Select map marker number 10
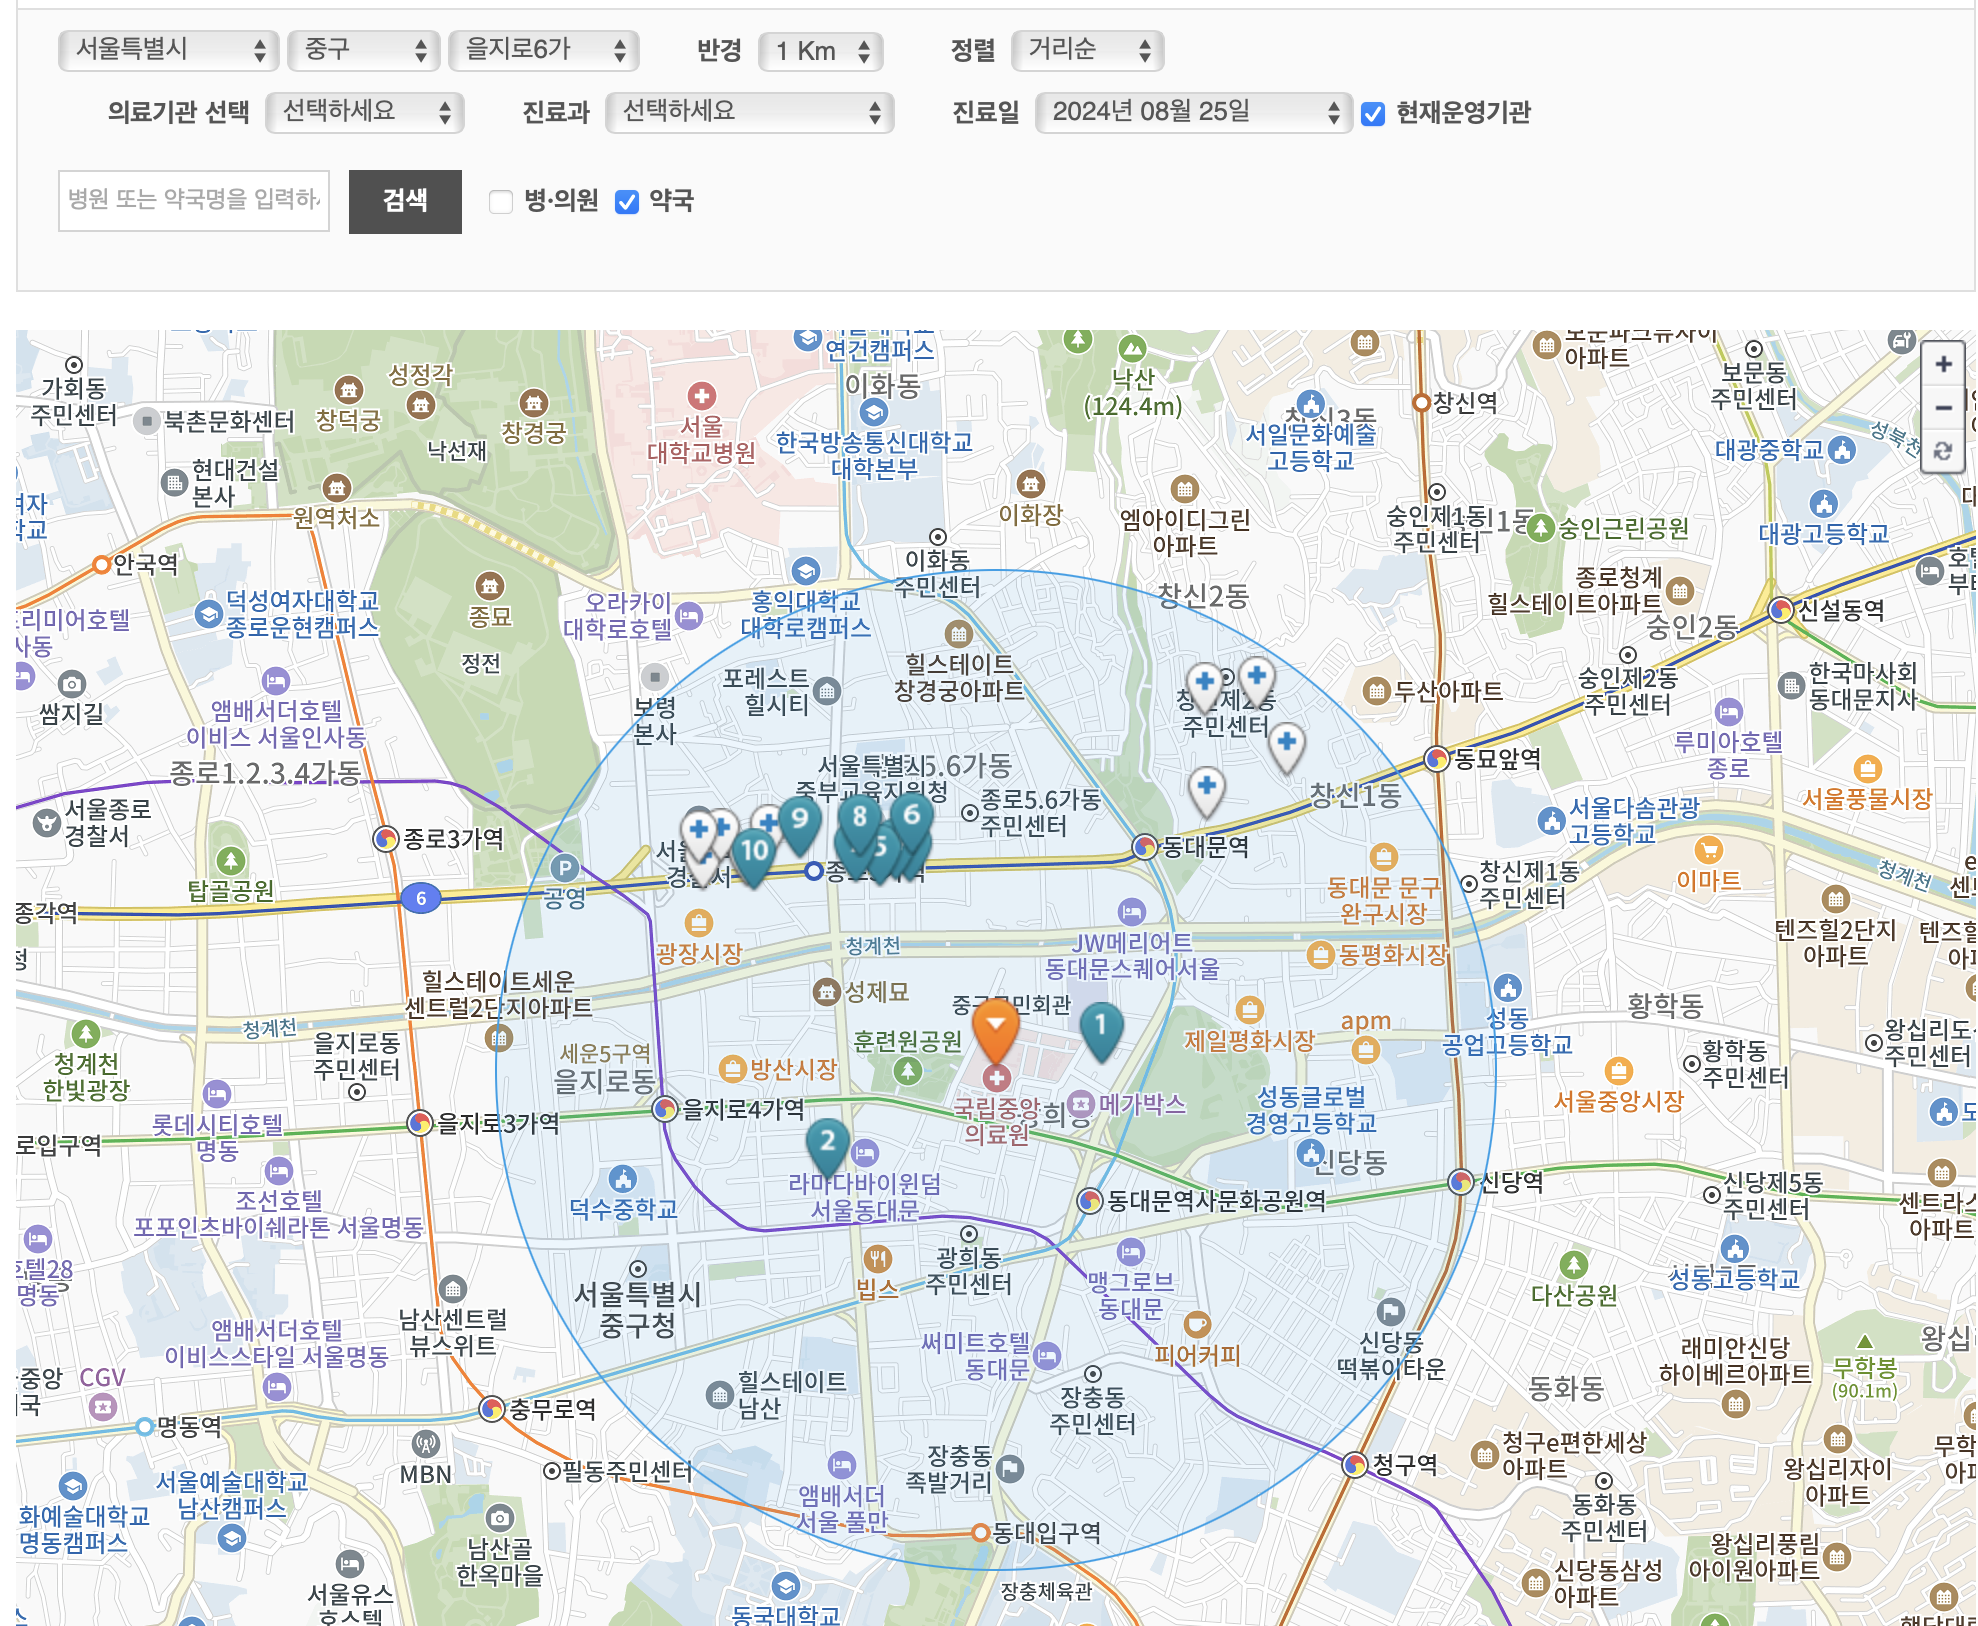The height and width of the screenshot is (1626, 1978). [754, 852]
